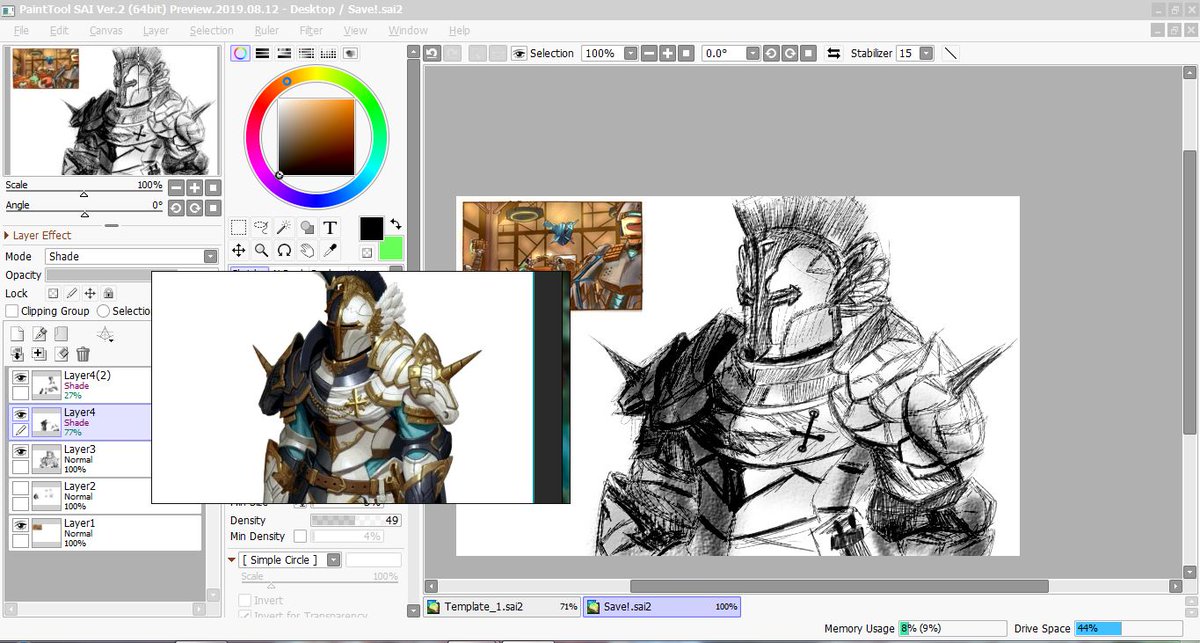Merge the selected layer down
The width and height of the screenshot is (1200, 643).
click(x=40, y=354)
